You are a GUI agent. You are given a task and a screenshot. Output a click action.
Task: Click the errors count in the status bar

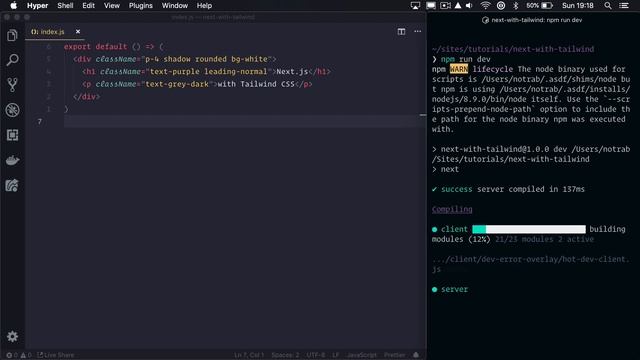pyautogui.click(x=12, y=355)
